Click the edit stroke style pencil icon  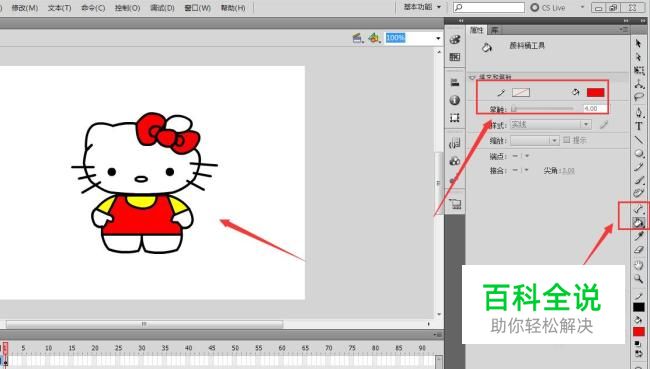(x=604, y=124)
